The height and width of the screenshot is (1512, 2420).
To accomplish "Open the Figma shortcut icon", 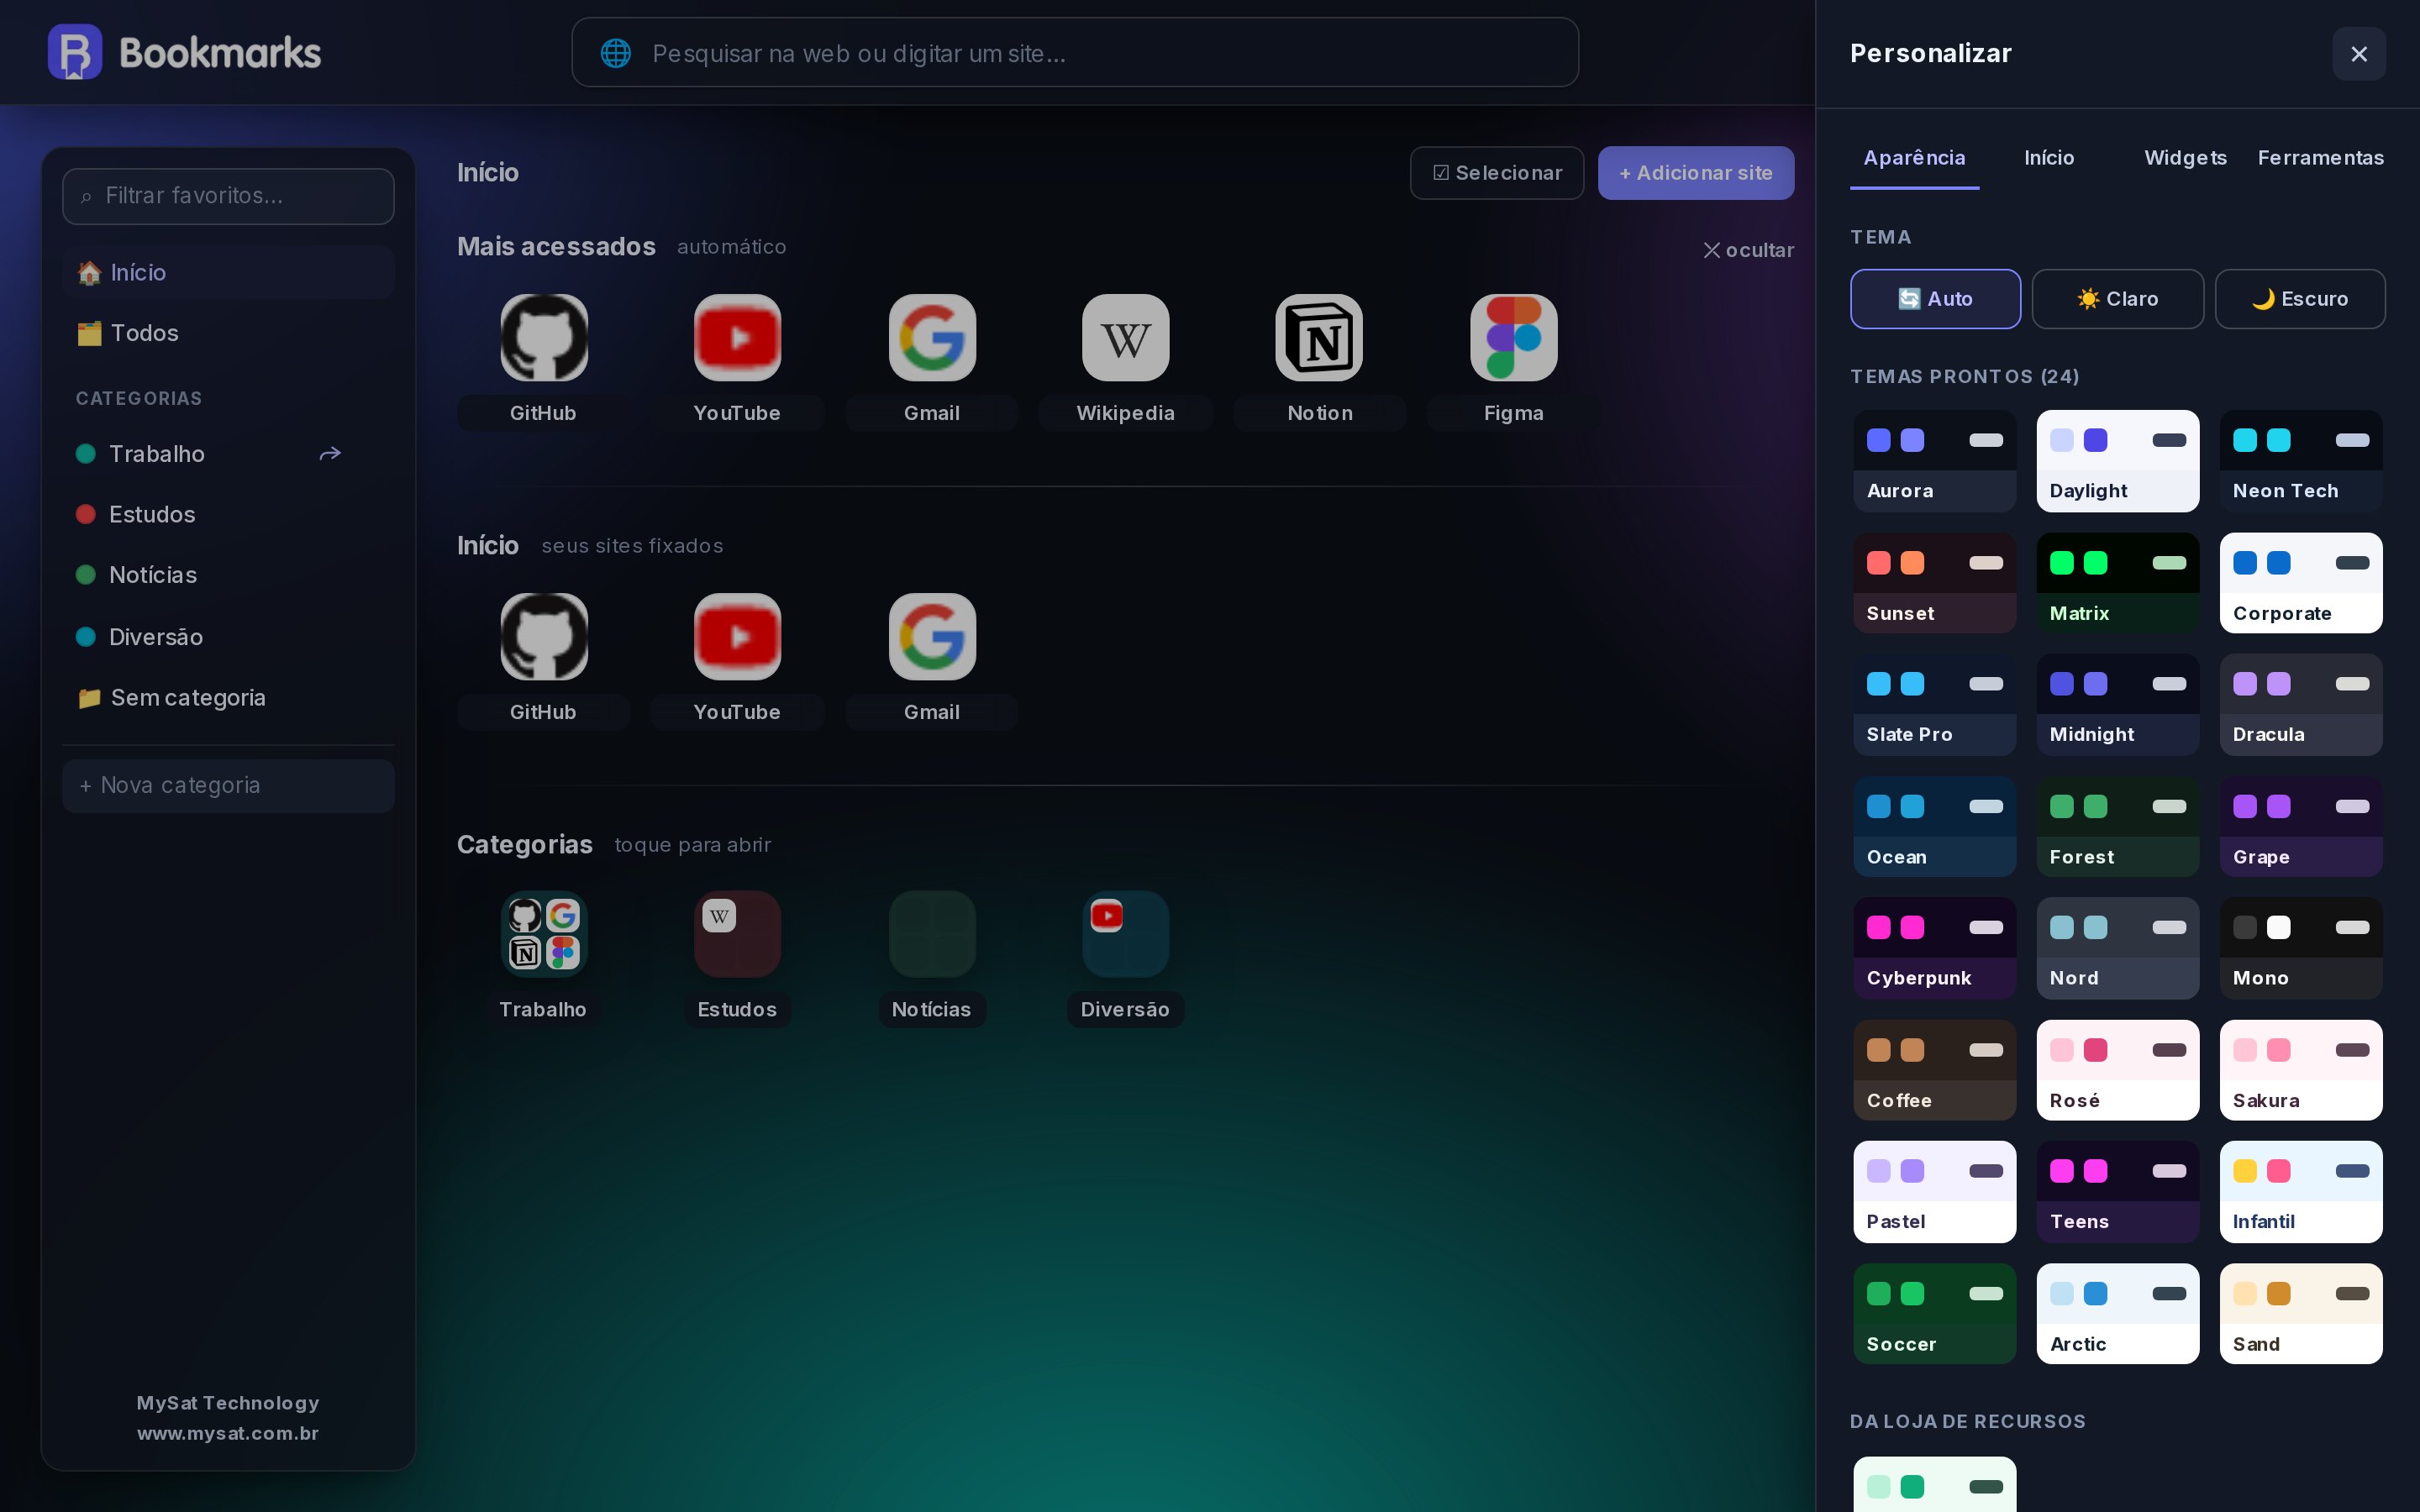I will (1513, 337).
